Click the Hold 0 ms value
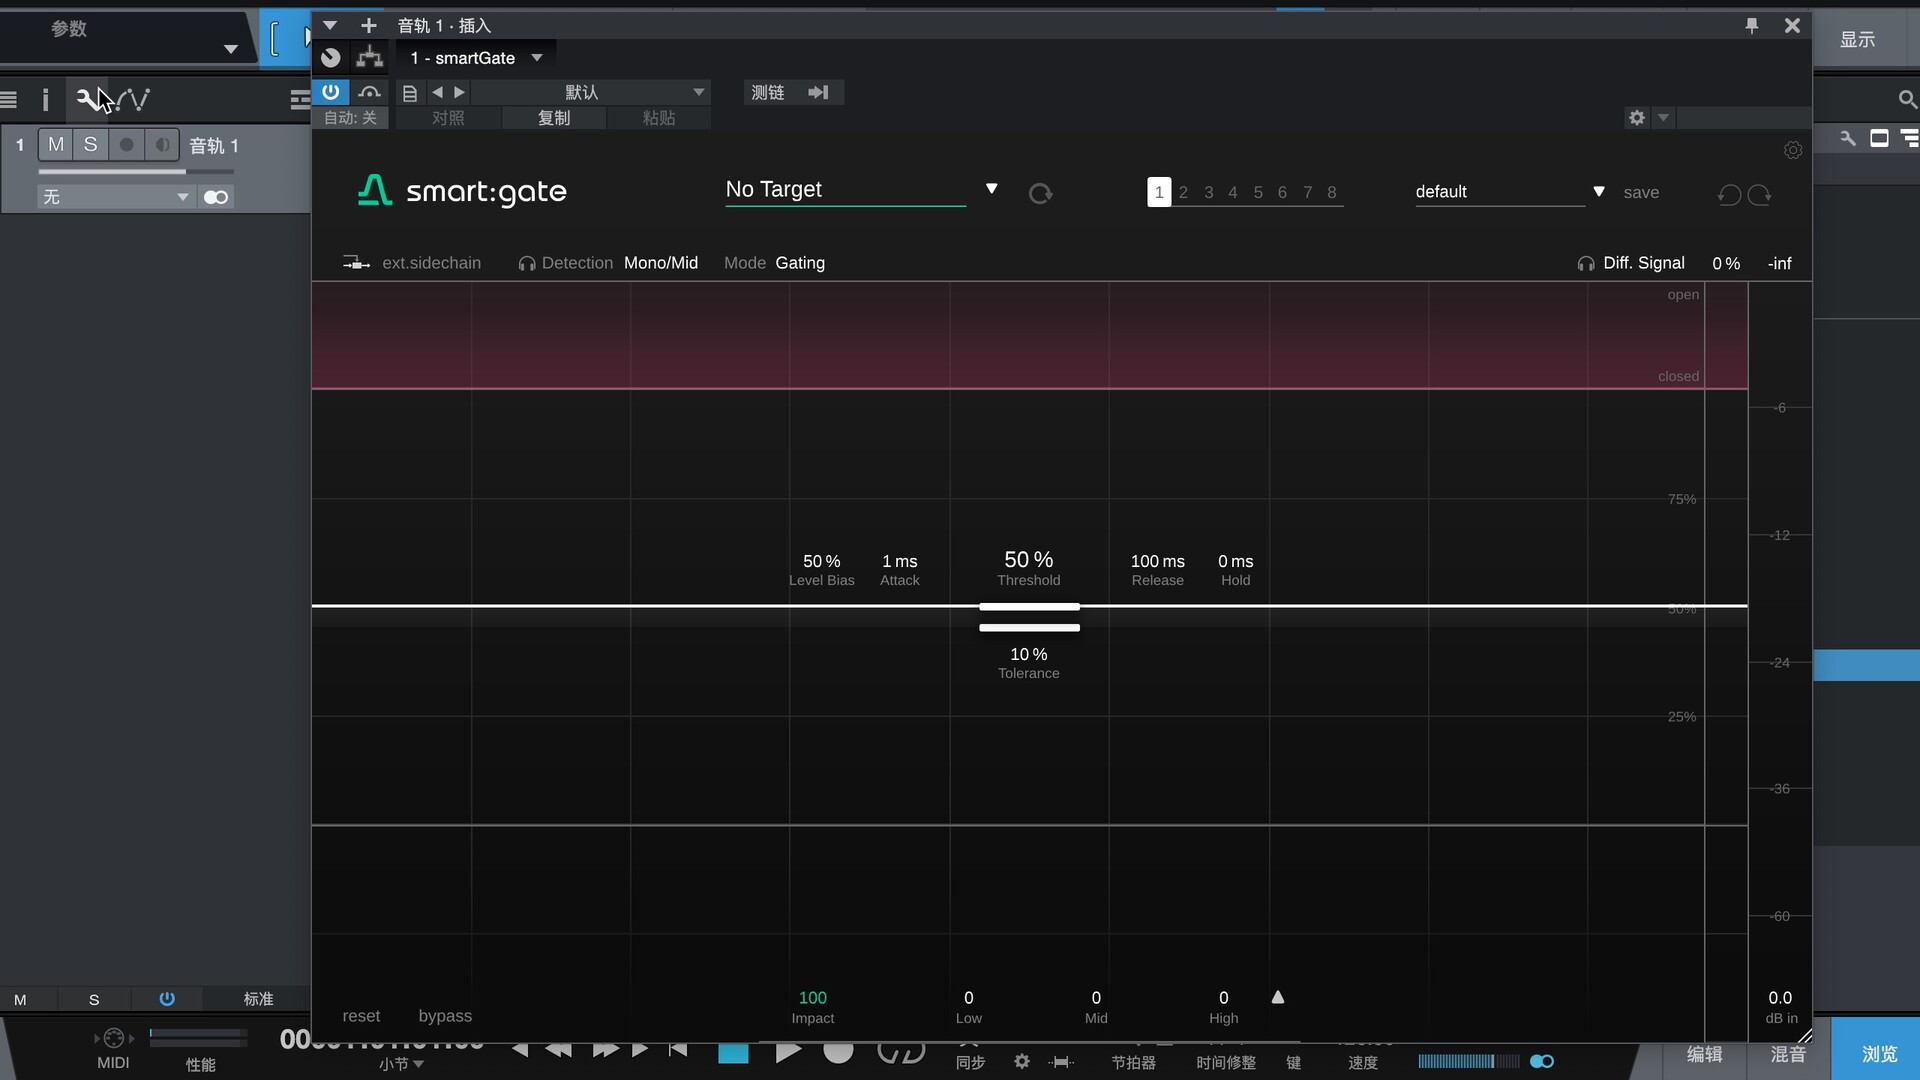 [x=1235, y=561]
